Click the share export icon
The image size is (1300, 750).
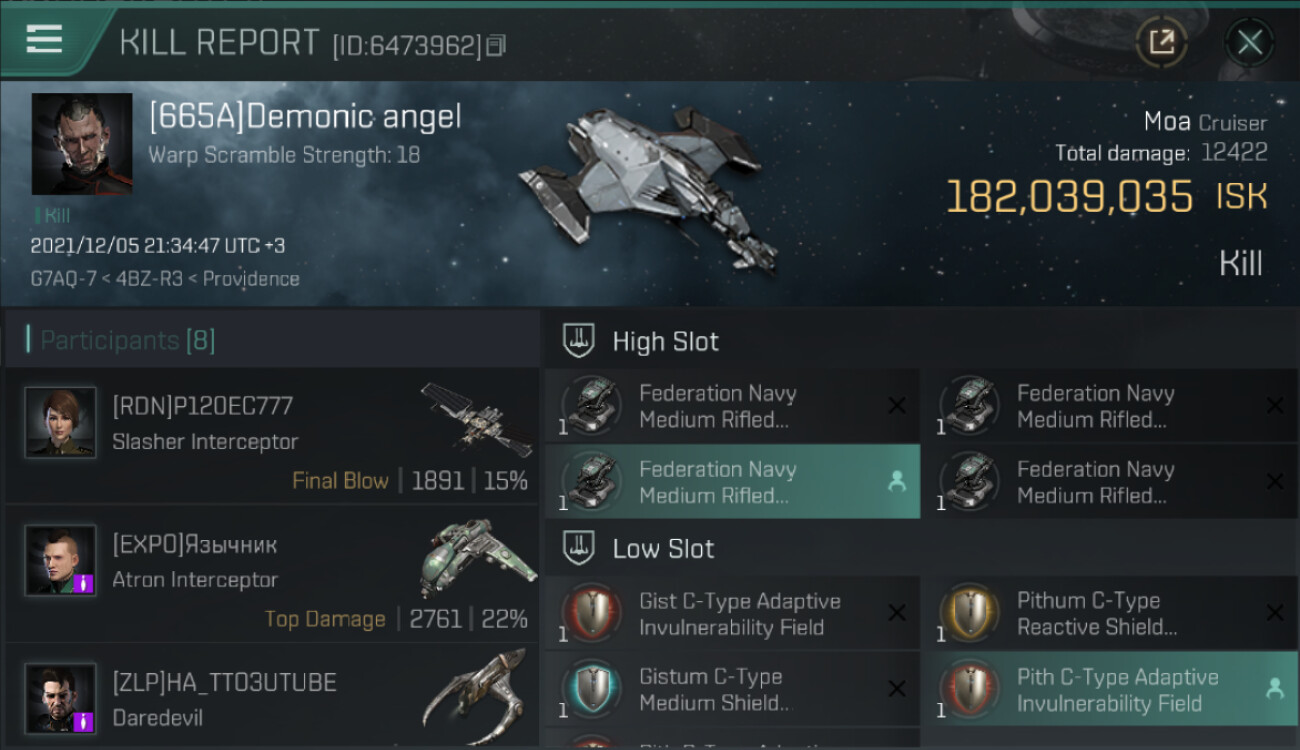(1161, 42)
